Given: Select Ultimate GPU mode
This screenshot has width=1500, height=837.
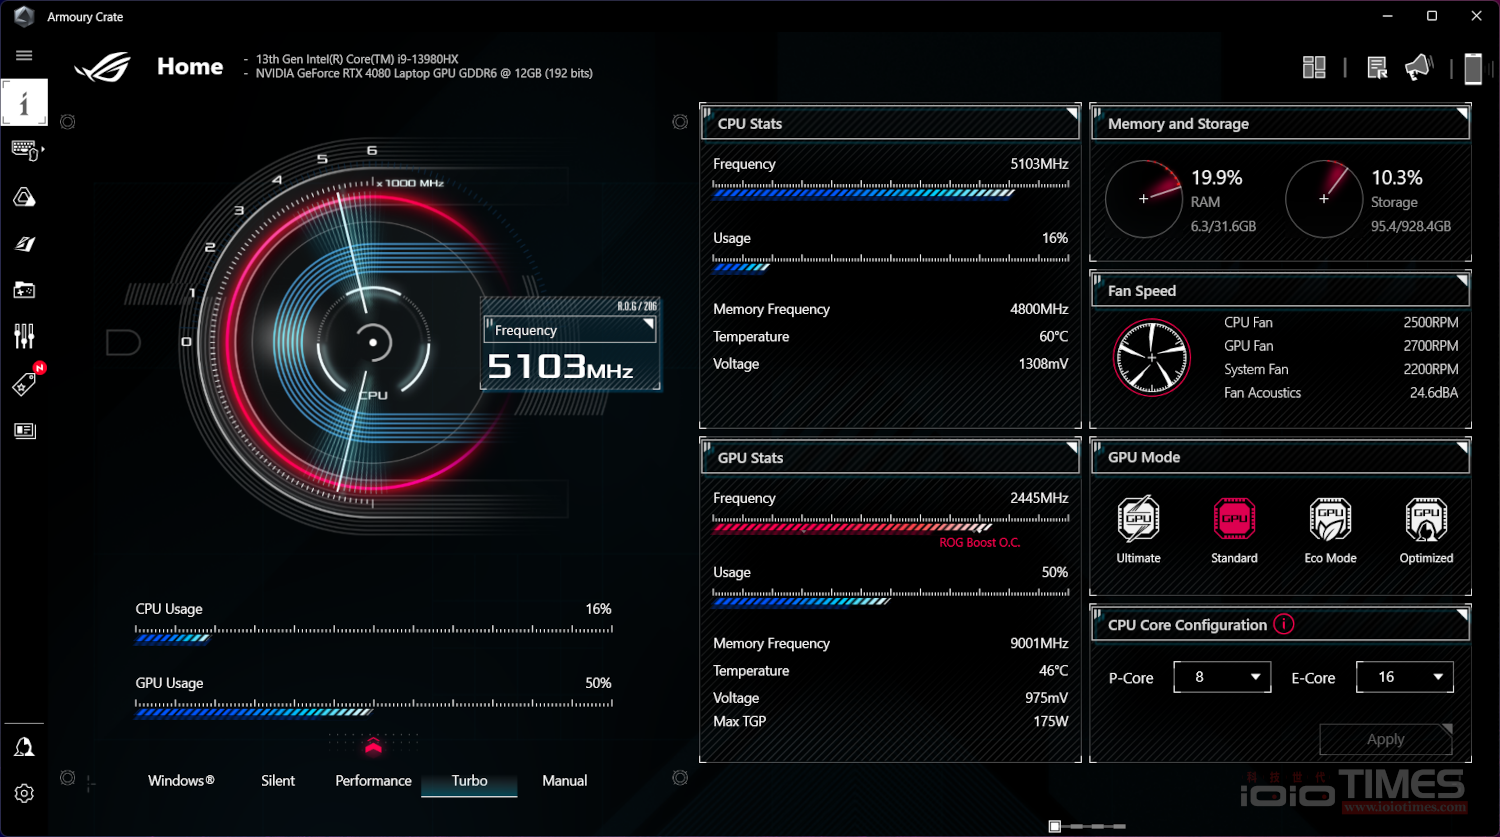Looking at the screenshot, I should 1138,531.
